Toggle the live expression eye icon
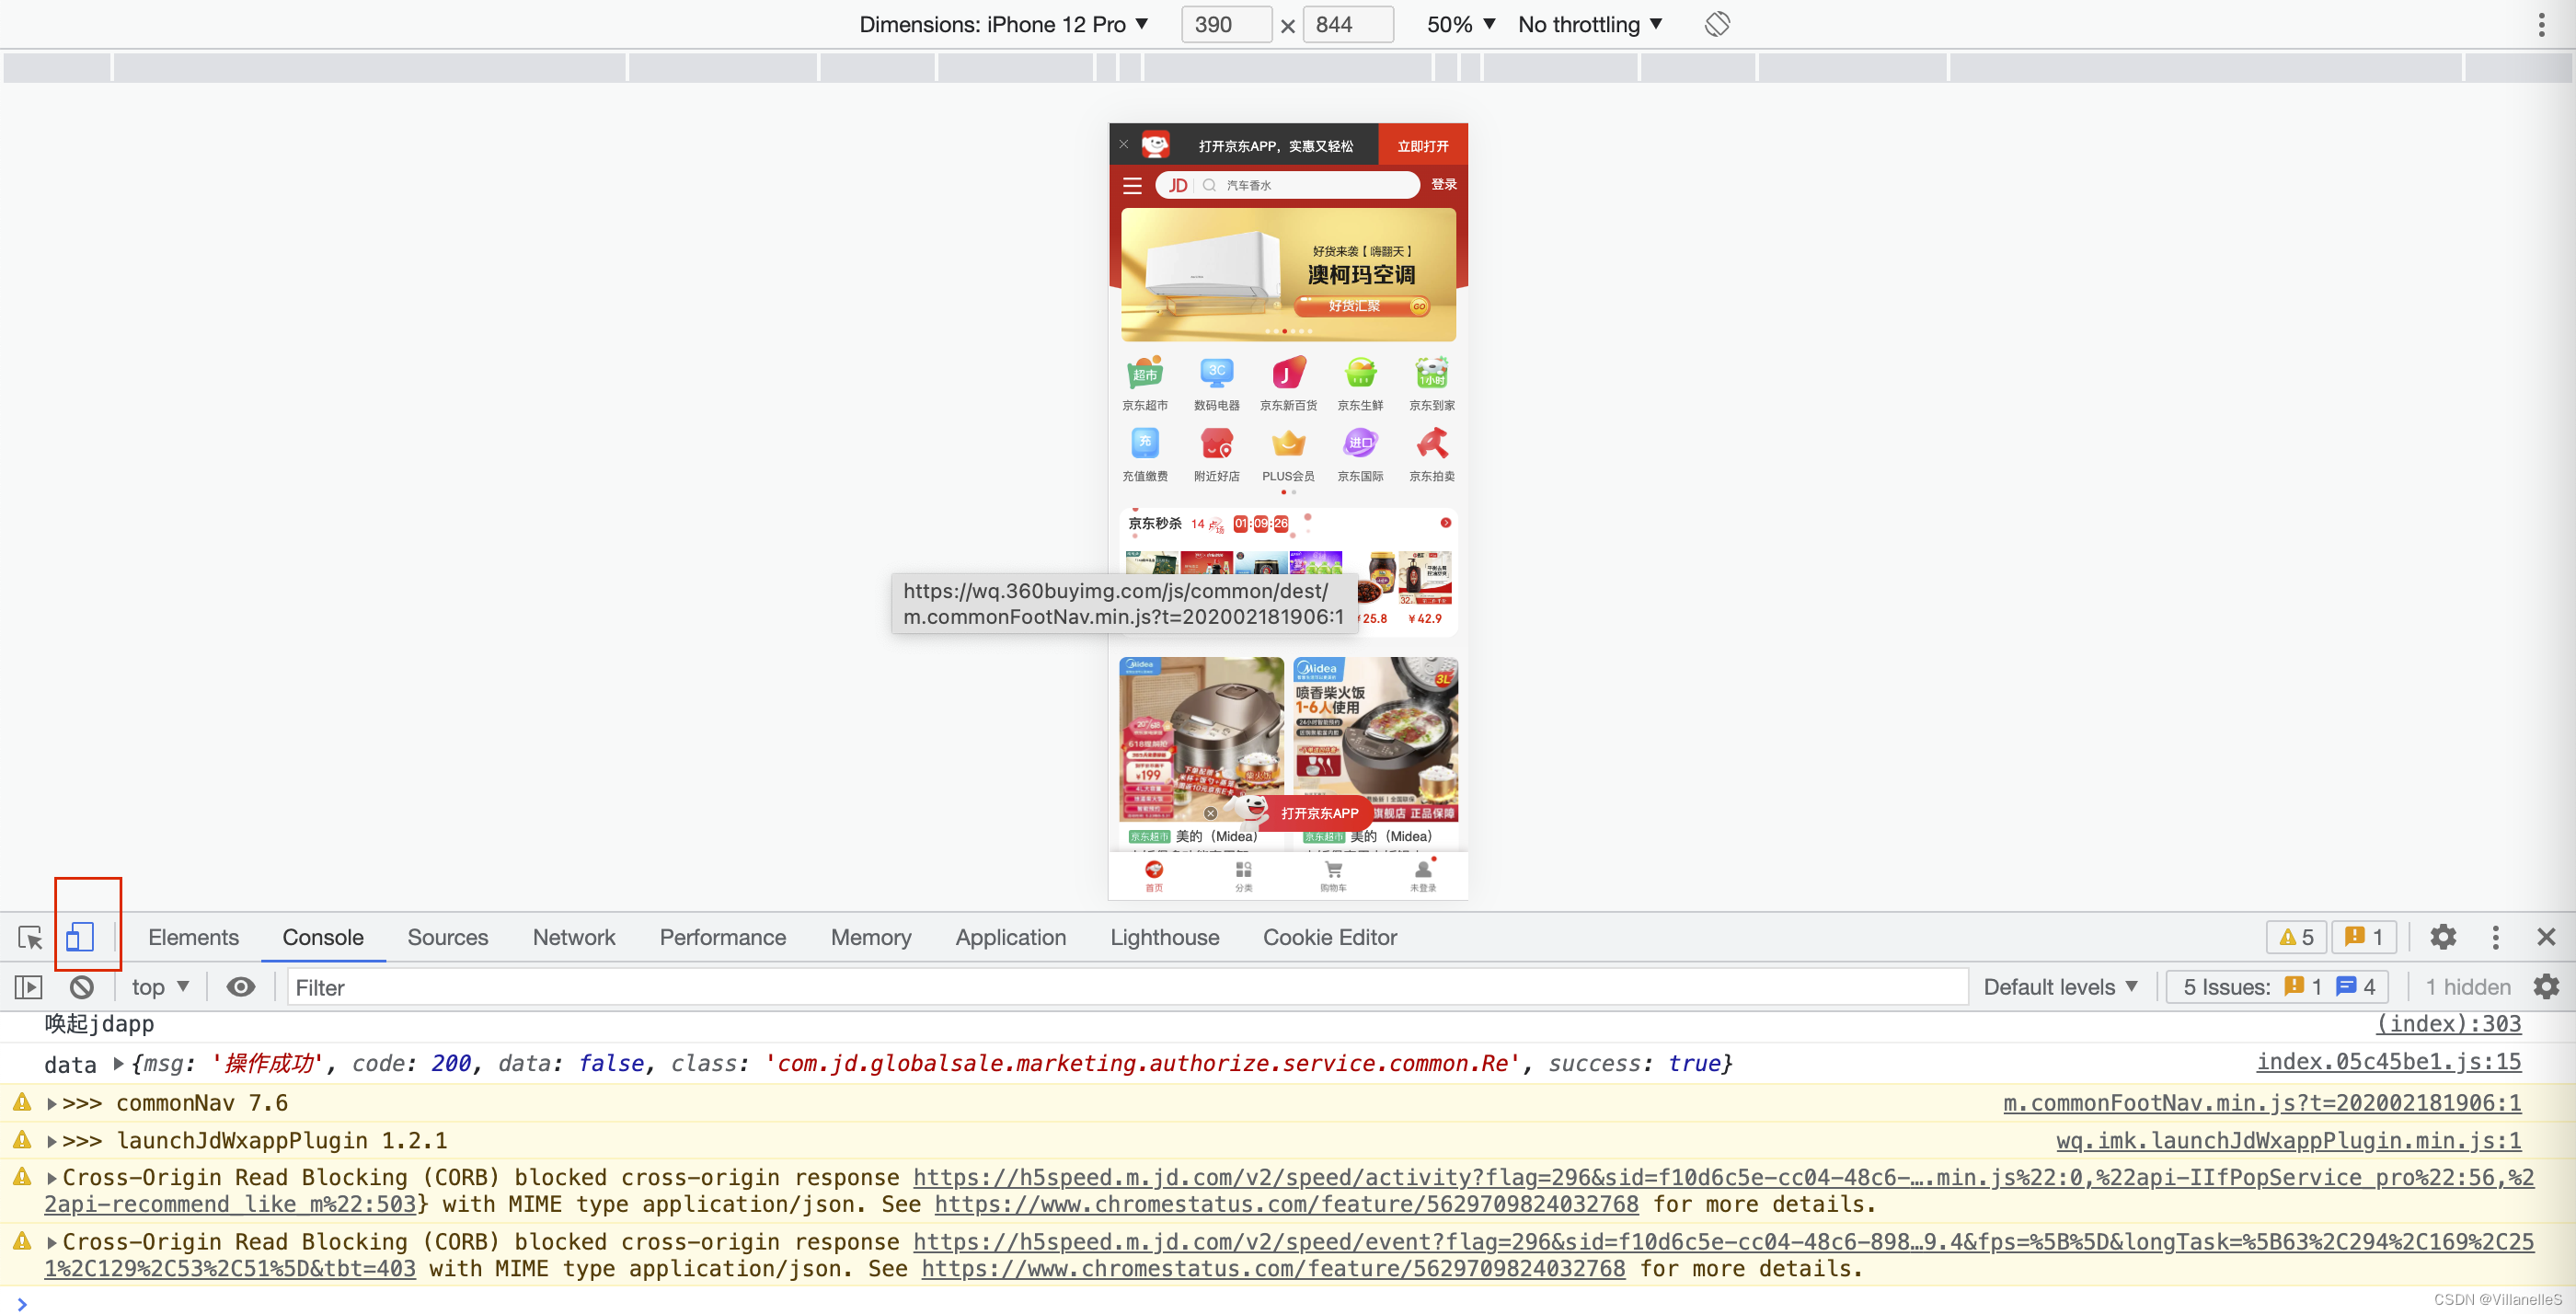 pyautogui.click(x=240, y=987)
